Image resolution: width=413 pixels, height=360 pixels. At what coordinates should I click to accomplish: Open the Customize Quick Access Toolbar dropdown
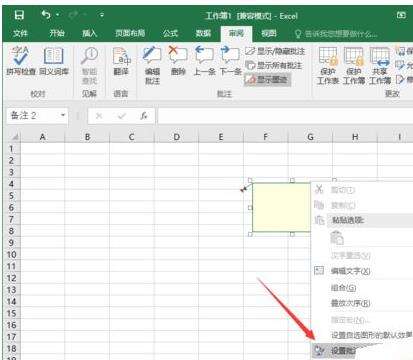click(x=102, y=15)
